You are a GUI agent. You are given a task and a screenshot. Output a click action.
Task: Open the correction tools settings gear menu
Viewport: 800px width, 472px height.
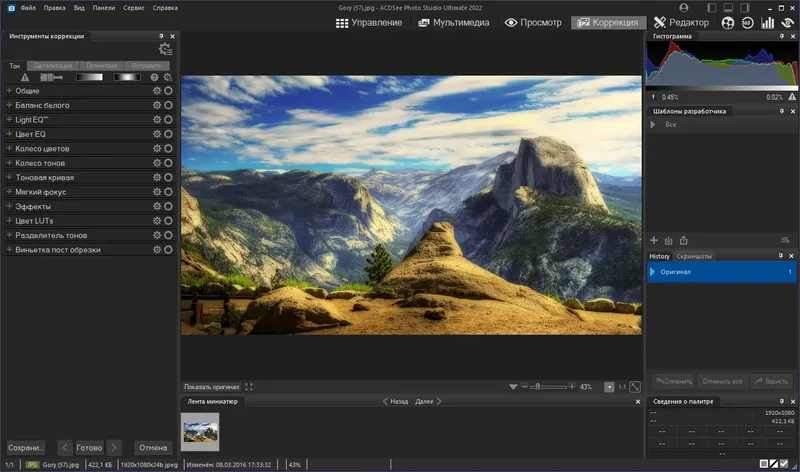165,49
